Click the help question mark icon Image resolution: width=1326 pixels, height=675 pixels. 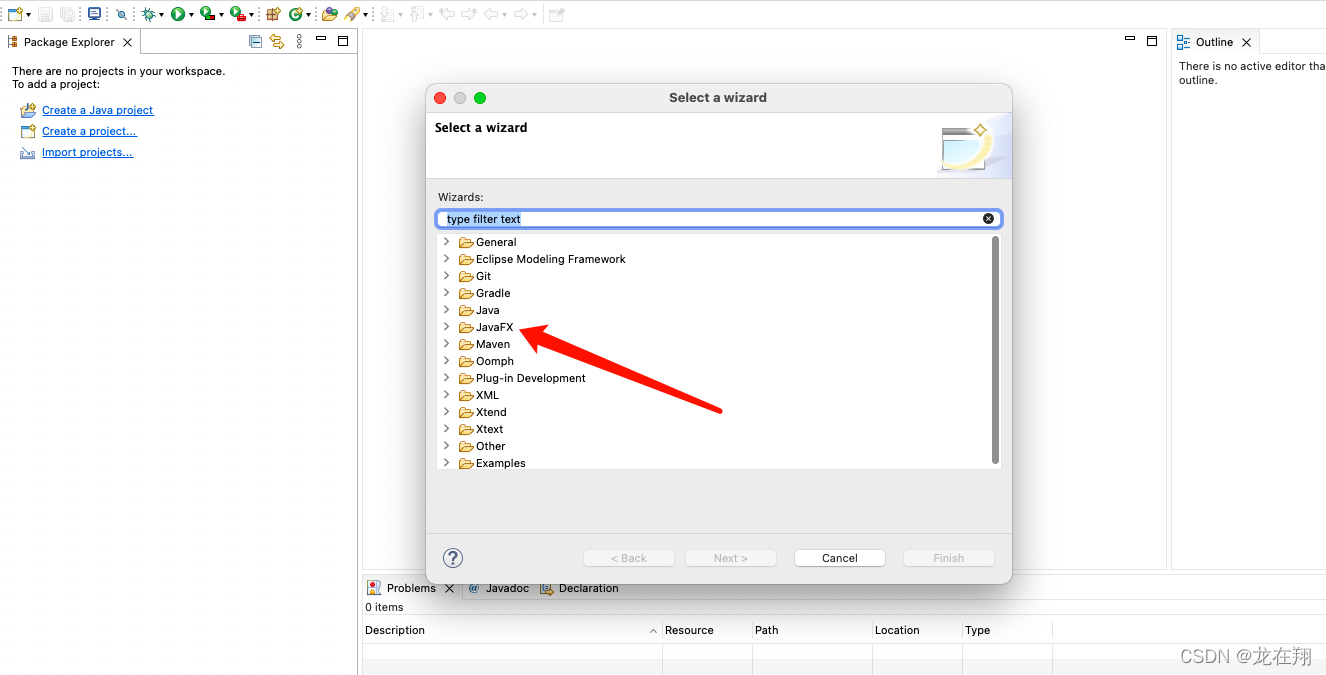point(453,557)
